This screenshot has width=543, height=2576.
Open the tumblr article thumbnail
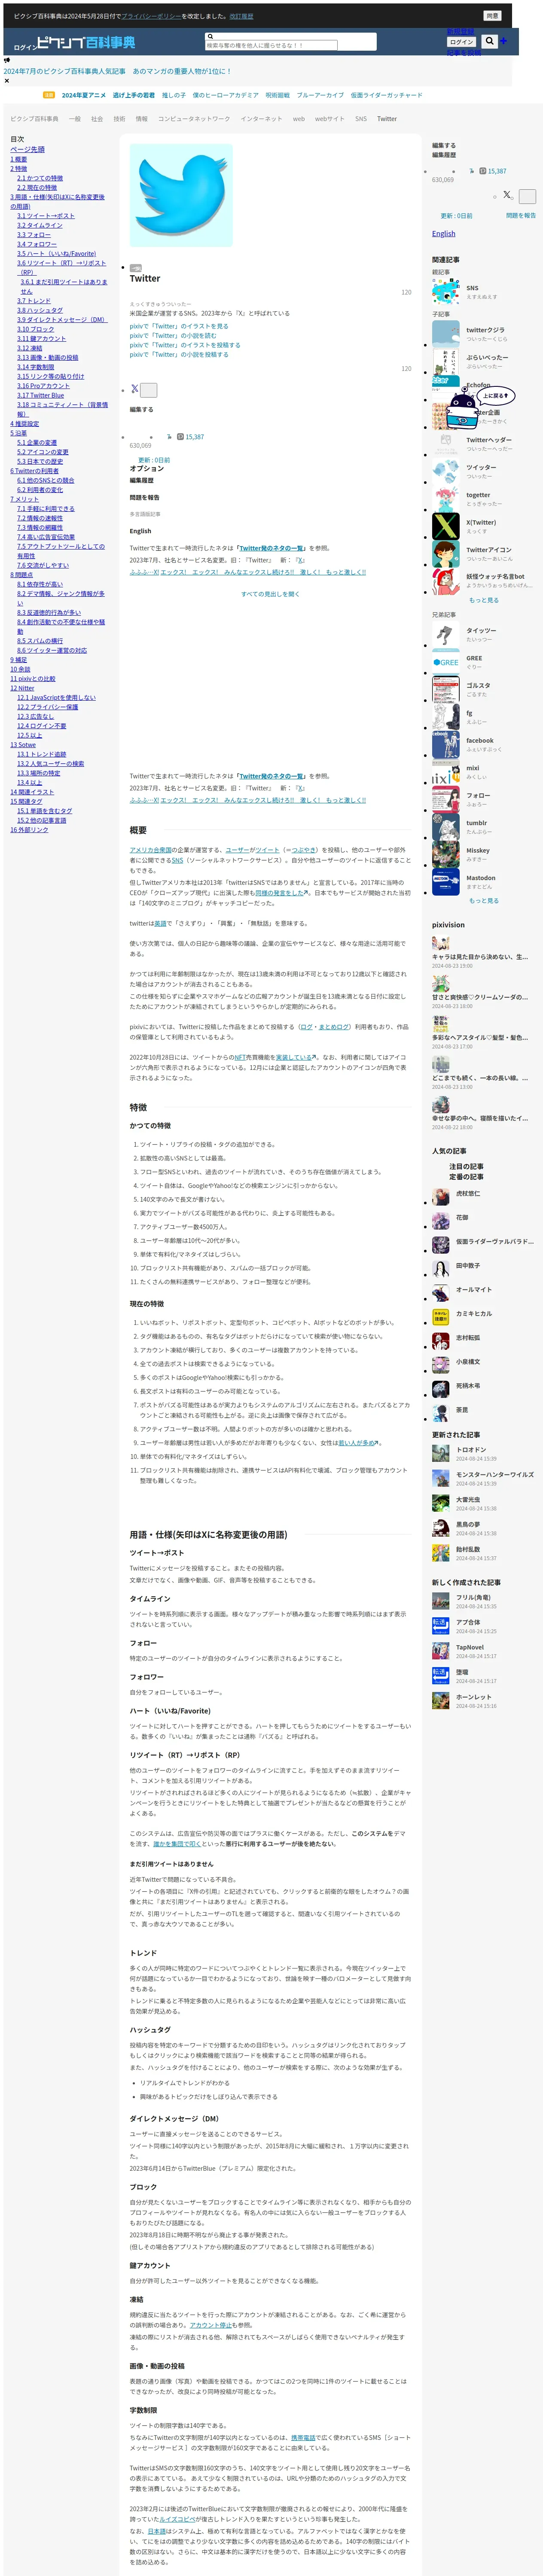point(445,827)
